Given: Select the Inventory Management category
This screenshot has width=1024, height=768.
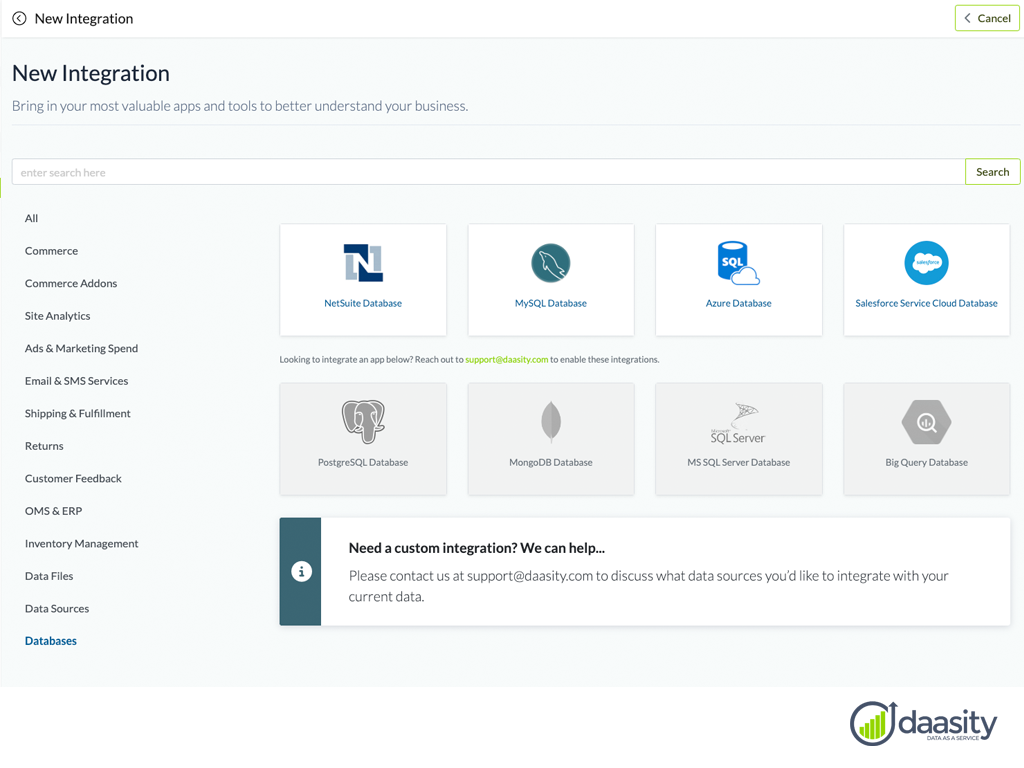Looking at the screenshot, I should 82,543.
